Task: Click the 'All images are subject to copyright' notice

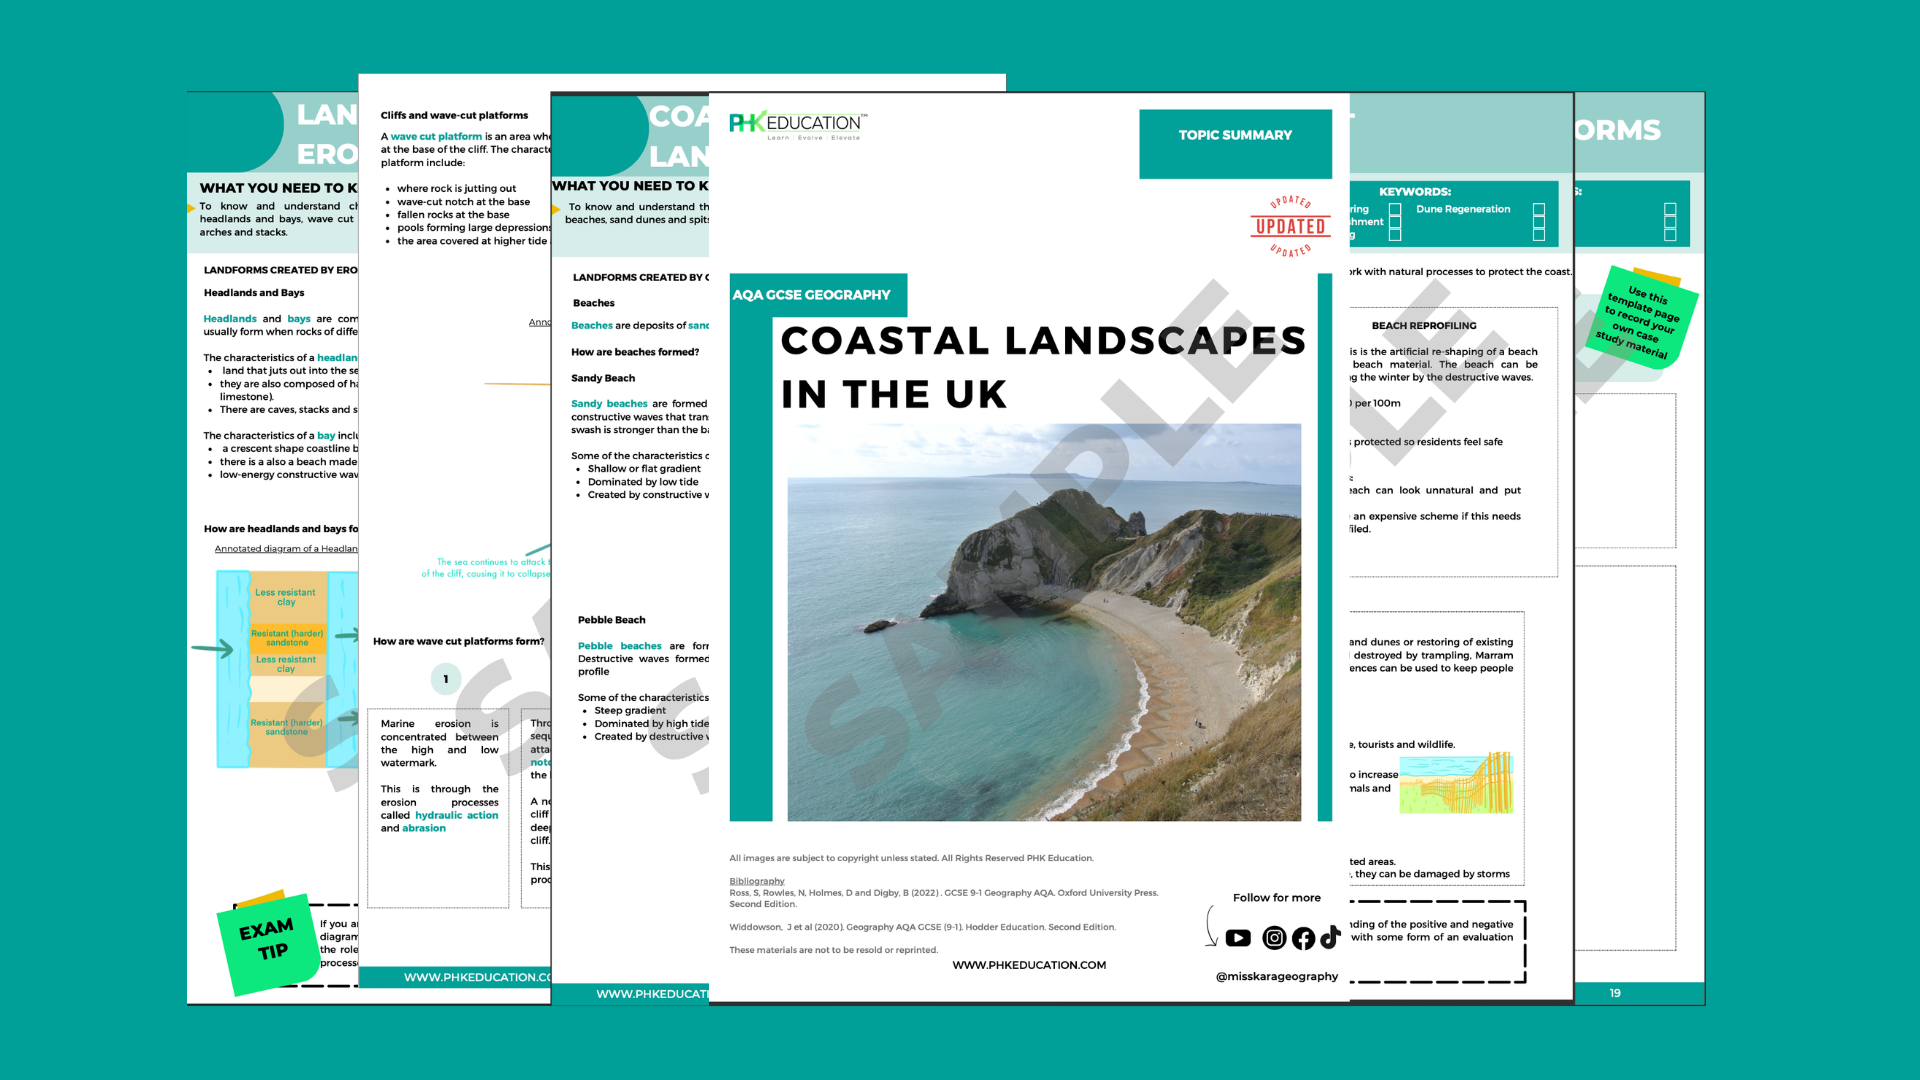Action: click(x=911, y=858)
